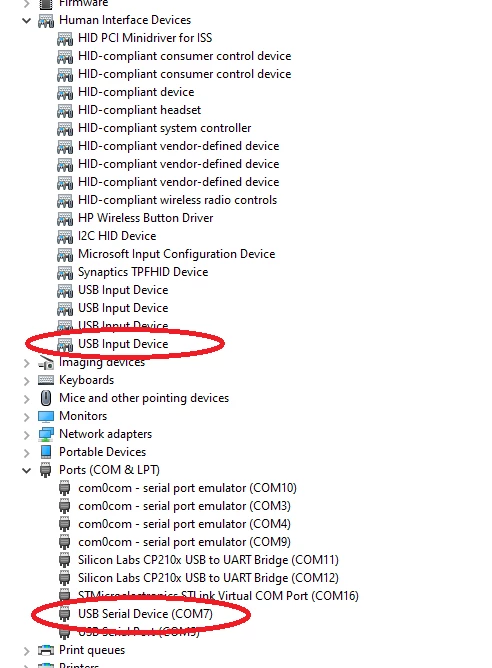Click the Network adapters icon

(x=46, y=434)
